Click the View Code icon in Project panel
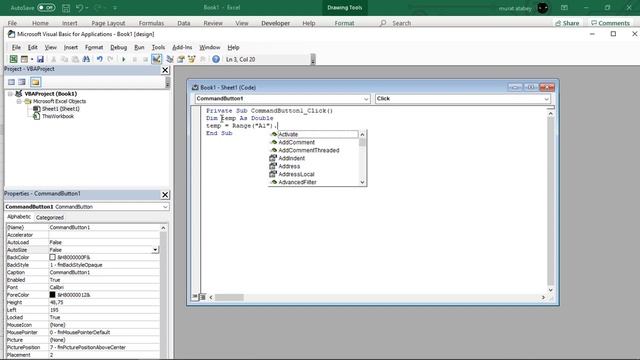The image size is (640, 360). tap(11, 82)
